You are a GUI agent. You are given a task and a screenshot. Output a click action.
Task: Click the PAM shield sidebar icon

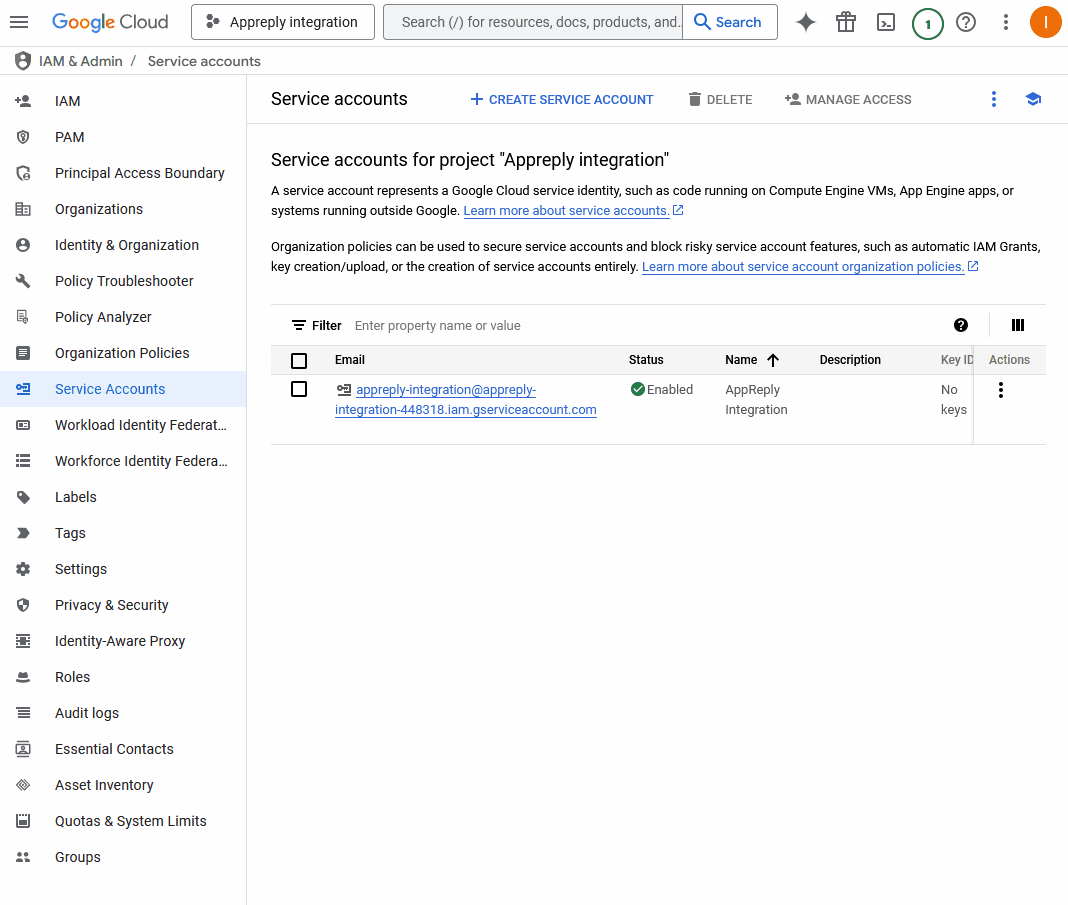tap(22, 137)
